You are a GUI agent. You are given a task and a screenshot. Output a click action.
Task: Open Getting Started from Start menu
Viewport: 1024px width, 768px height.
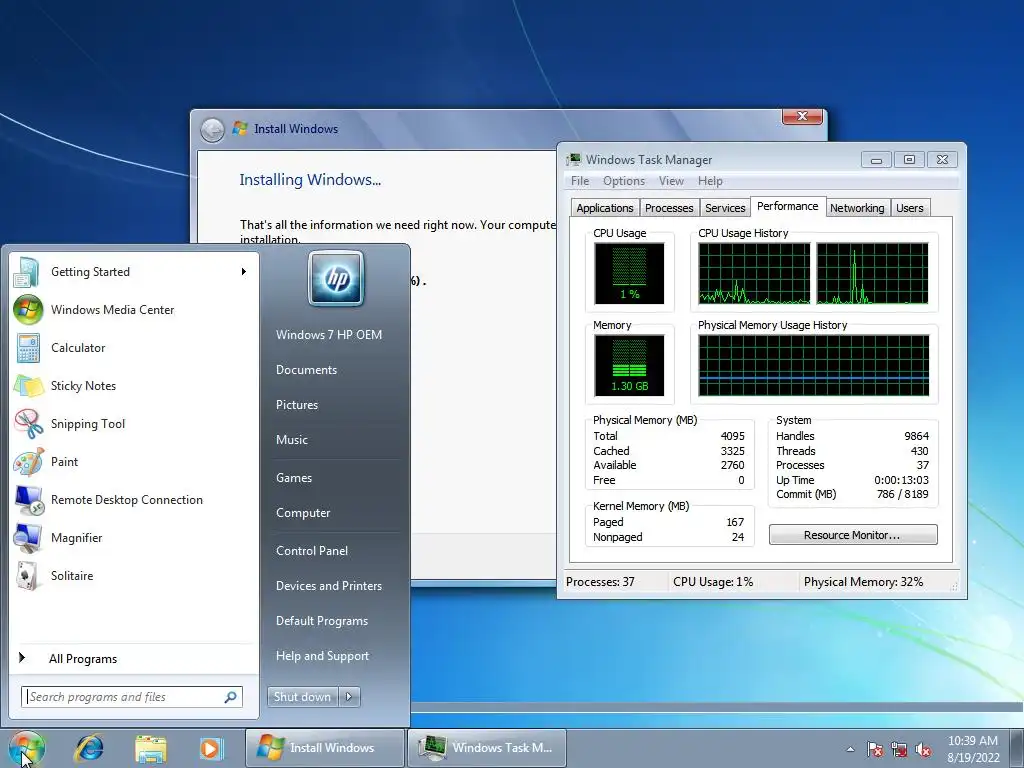(x=134, y=272)
